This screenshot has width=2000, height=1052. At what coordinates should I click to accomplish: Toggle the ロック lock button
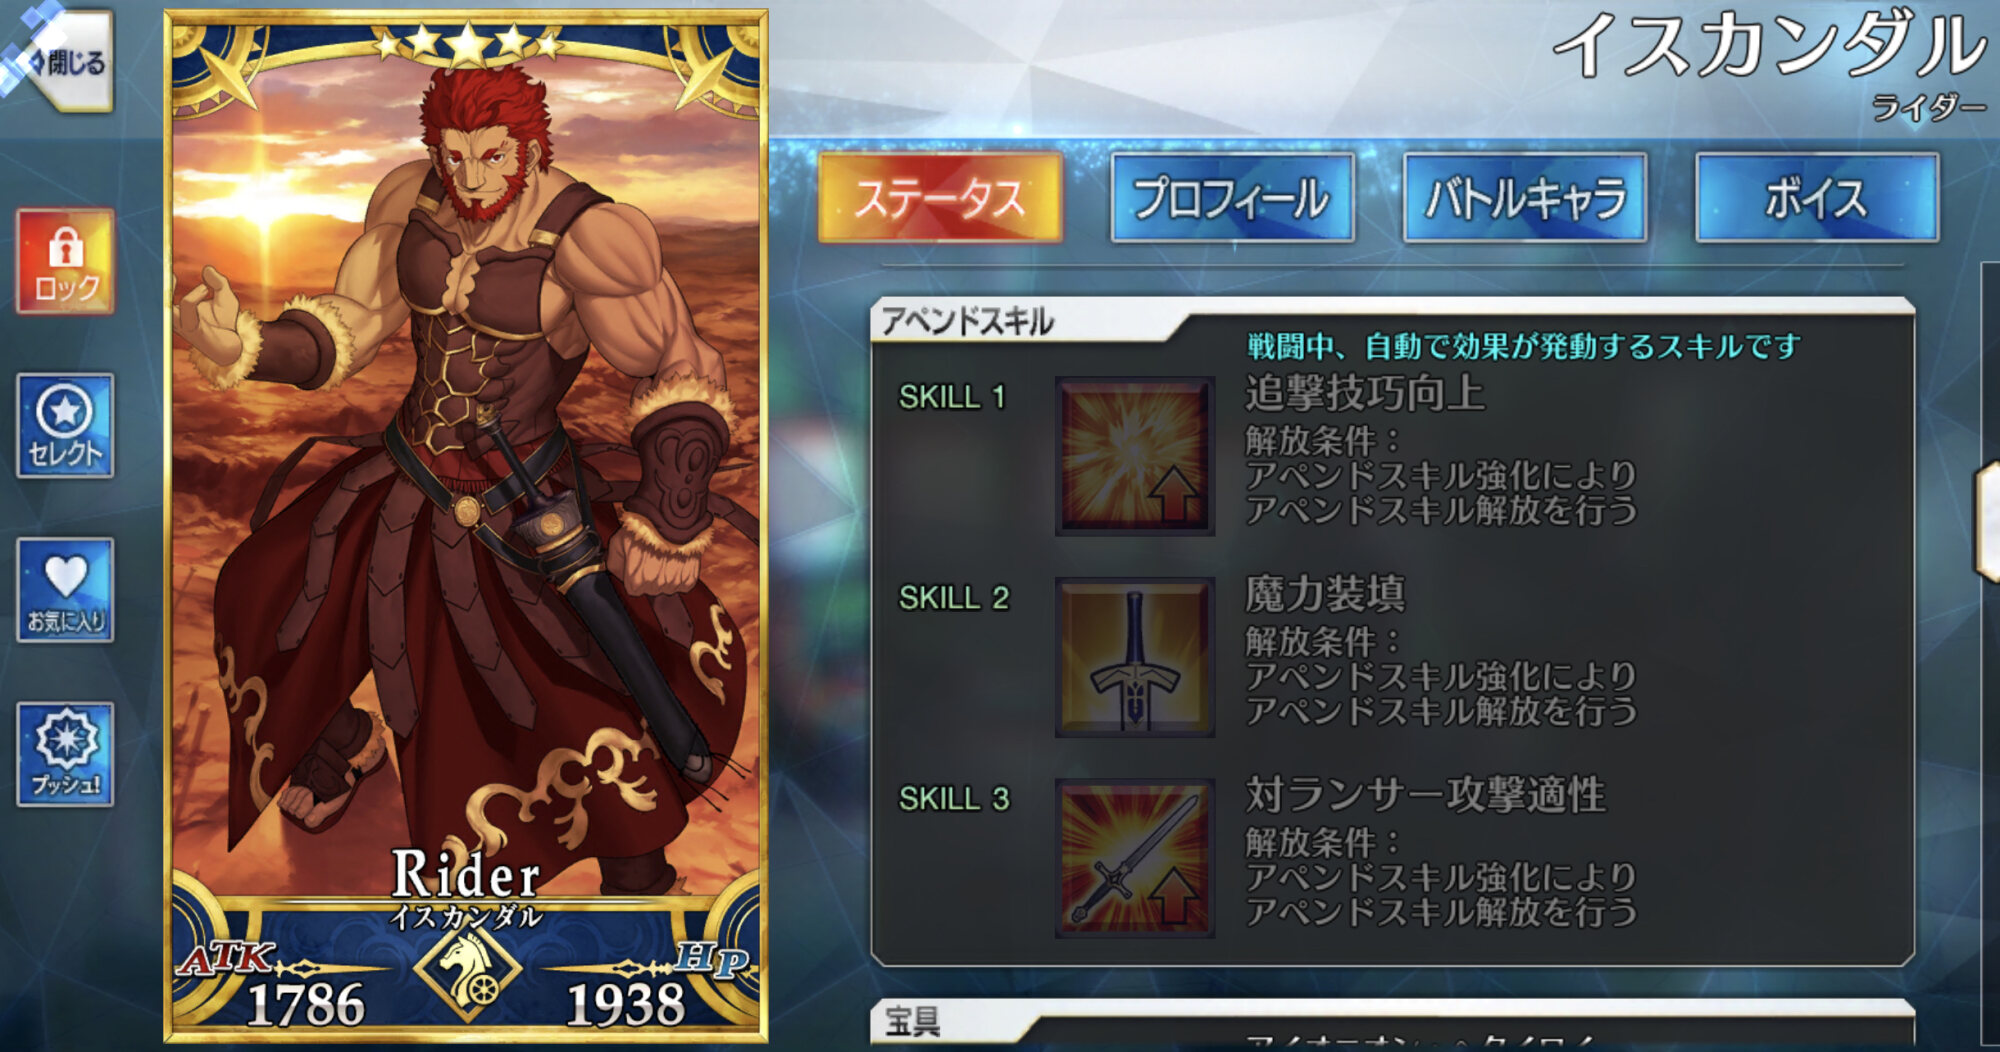[x=65, y=262]
